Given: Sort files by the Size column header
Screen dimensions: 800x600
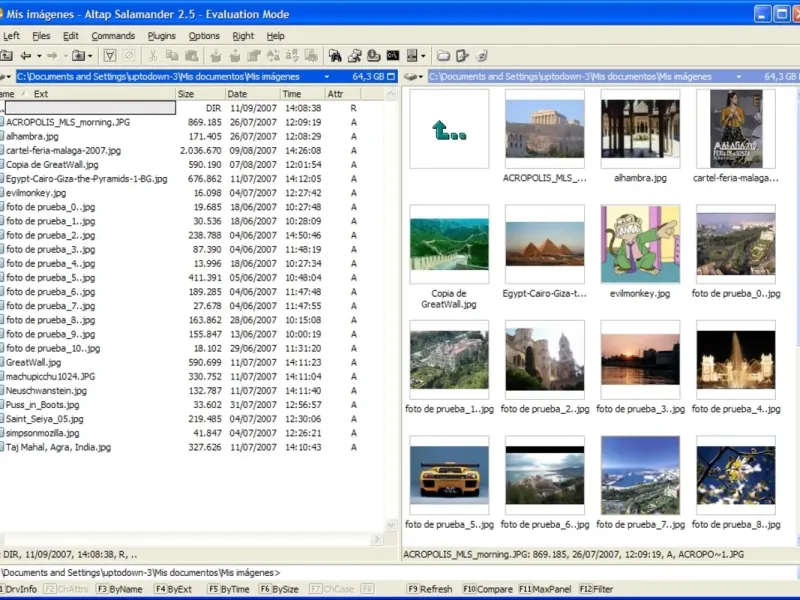Looking at the screenshot, I should point(186,94).
